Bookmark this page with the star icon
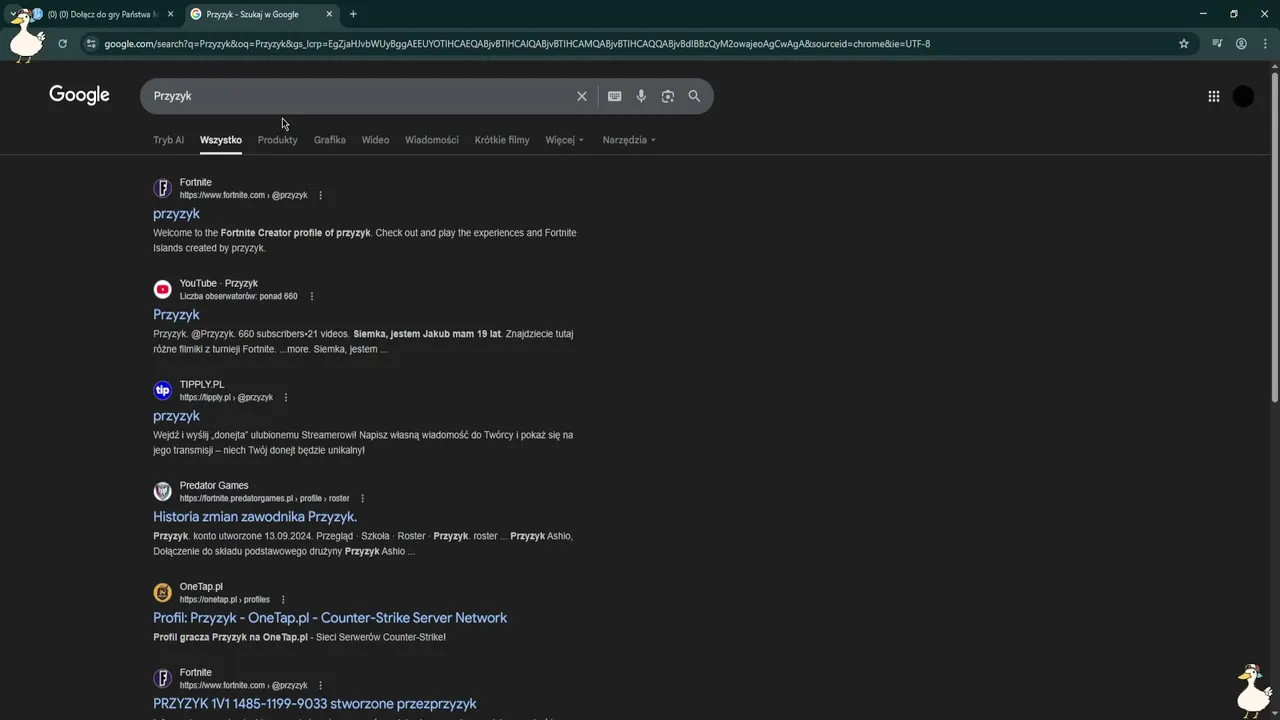 pos(1184,44)
